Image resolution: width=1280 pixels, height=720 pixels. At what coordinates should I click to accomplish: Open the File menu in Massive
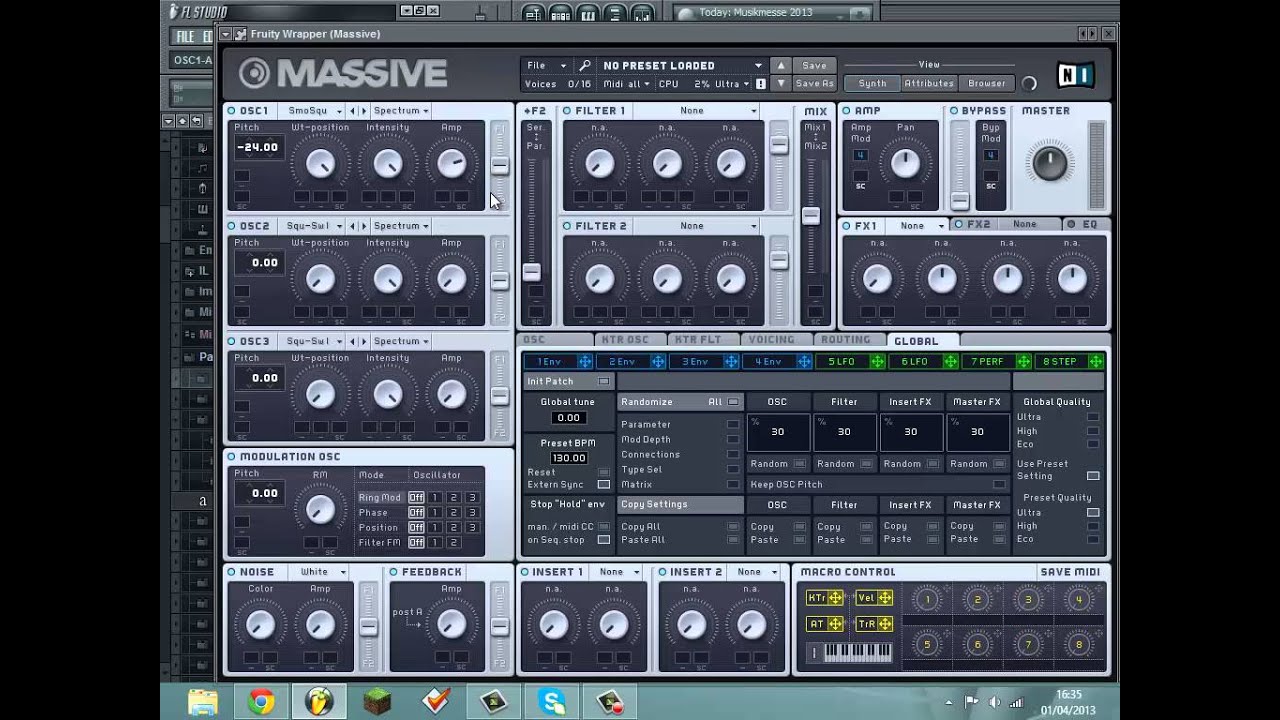click(546, 65)
